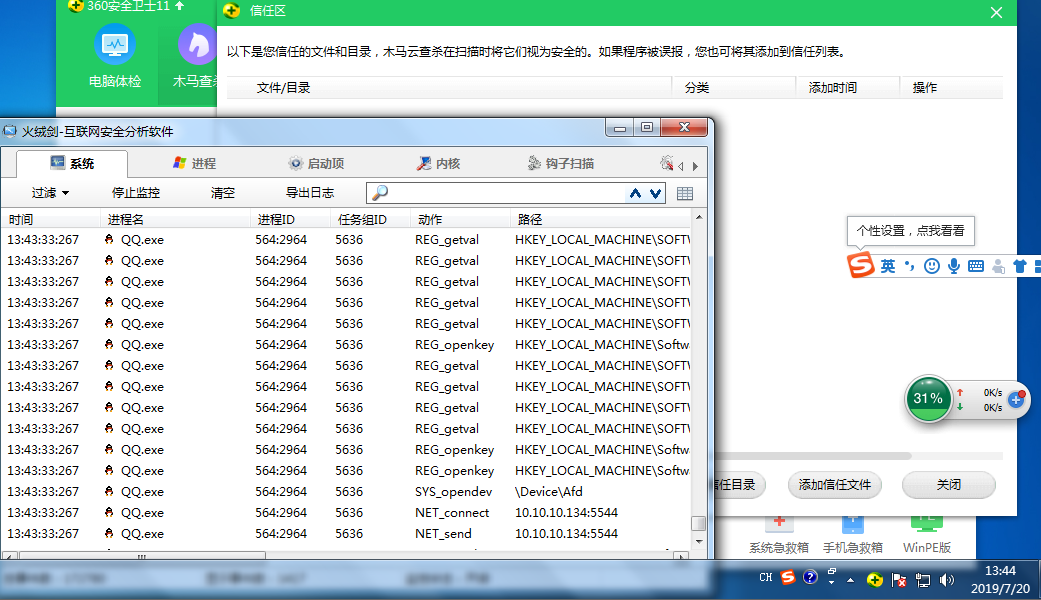
Task: Open 手机急救箱 tool in 360 window
Action: (x=853, y=536)
